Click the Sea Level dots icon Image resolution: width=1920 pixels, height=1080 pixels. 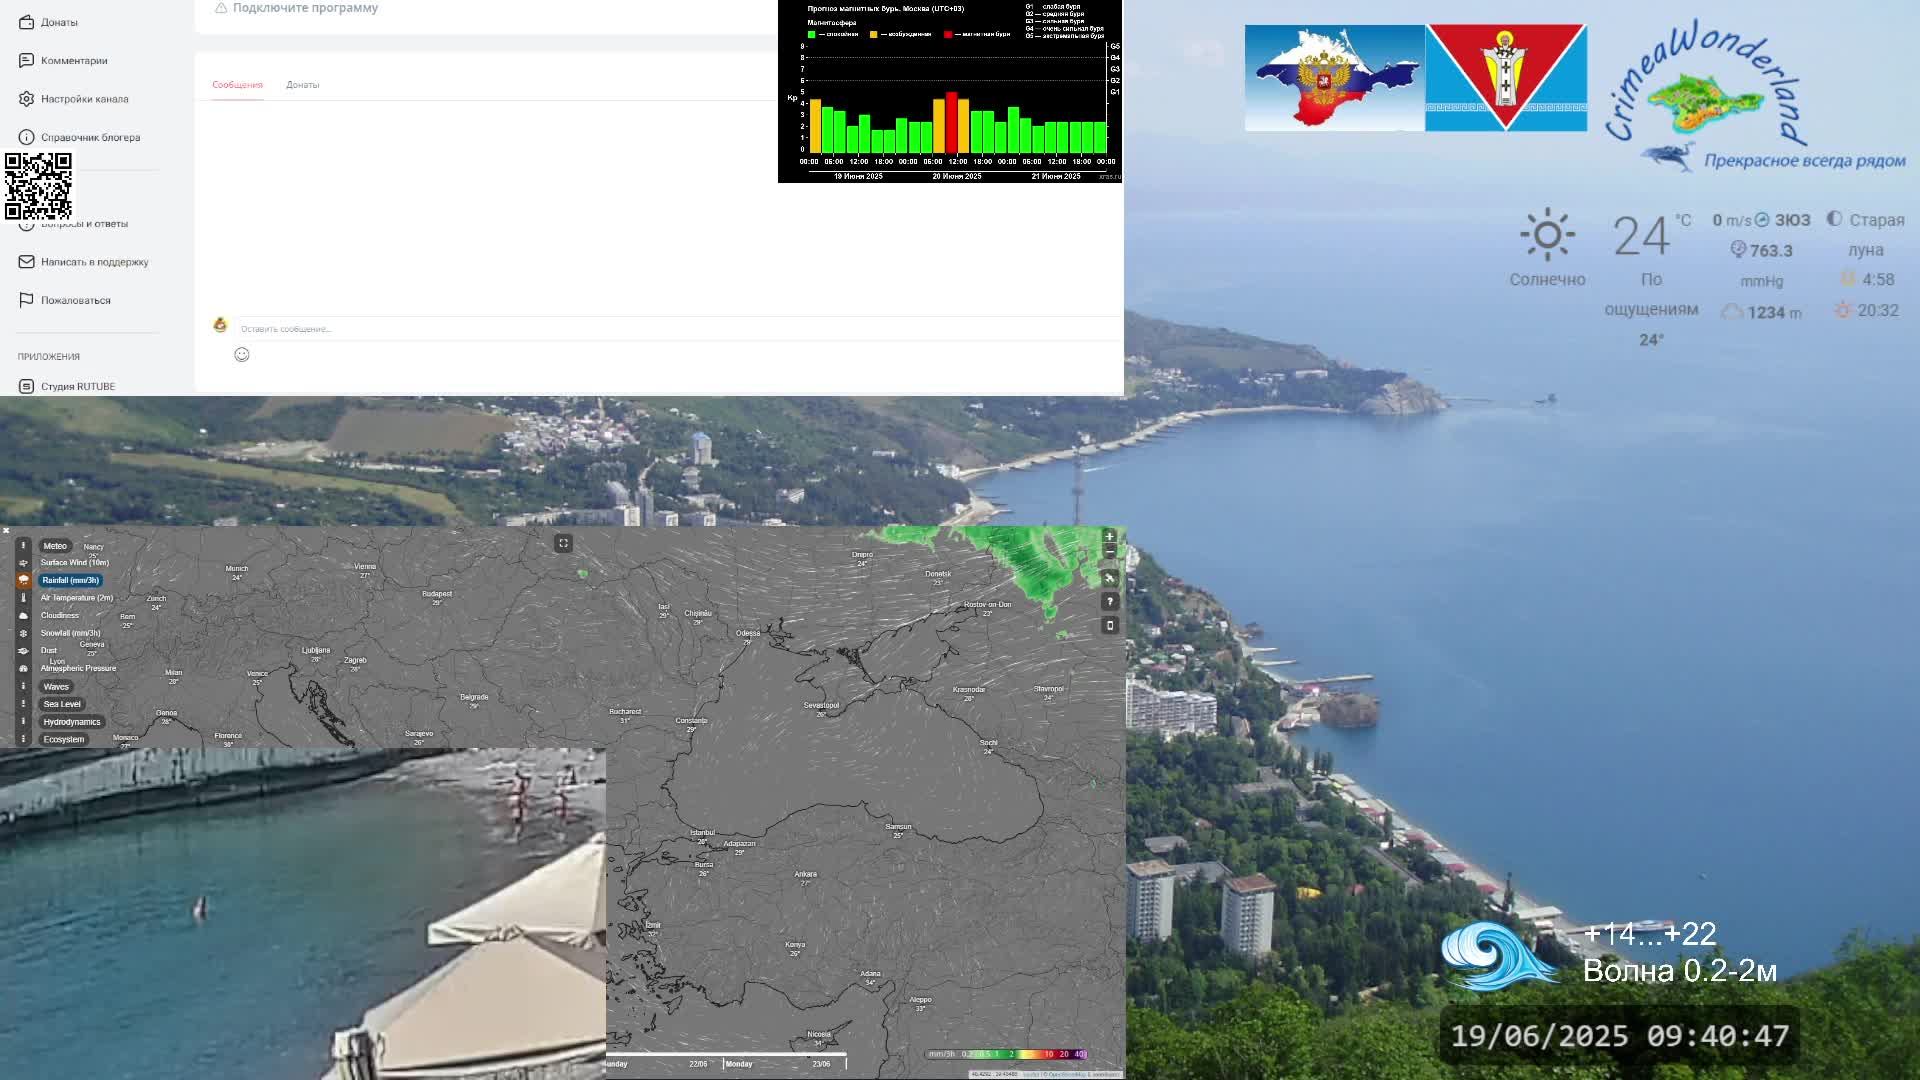tap(23, 704)
